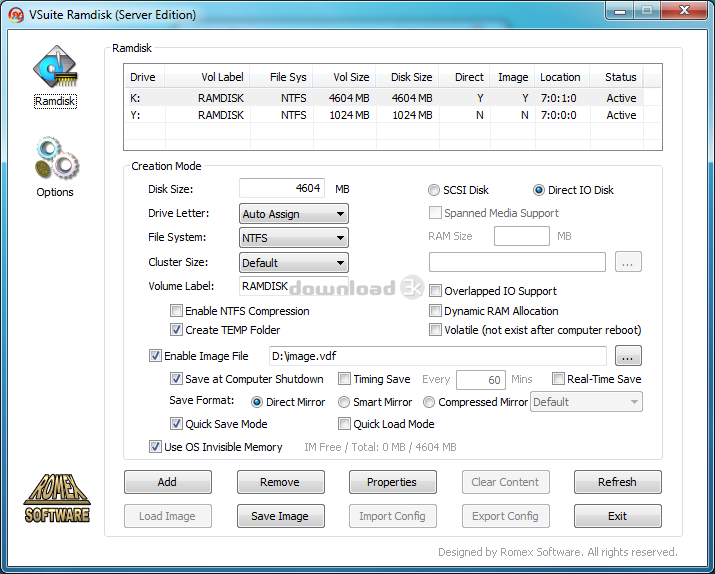Click the Refresh button
The image size is (715, 574).
pos(617,482)
